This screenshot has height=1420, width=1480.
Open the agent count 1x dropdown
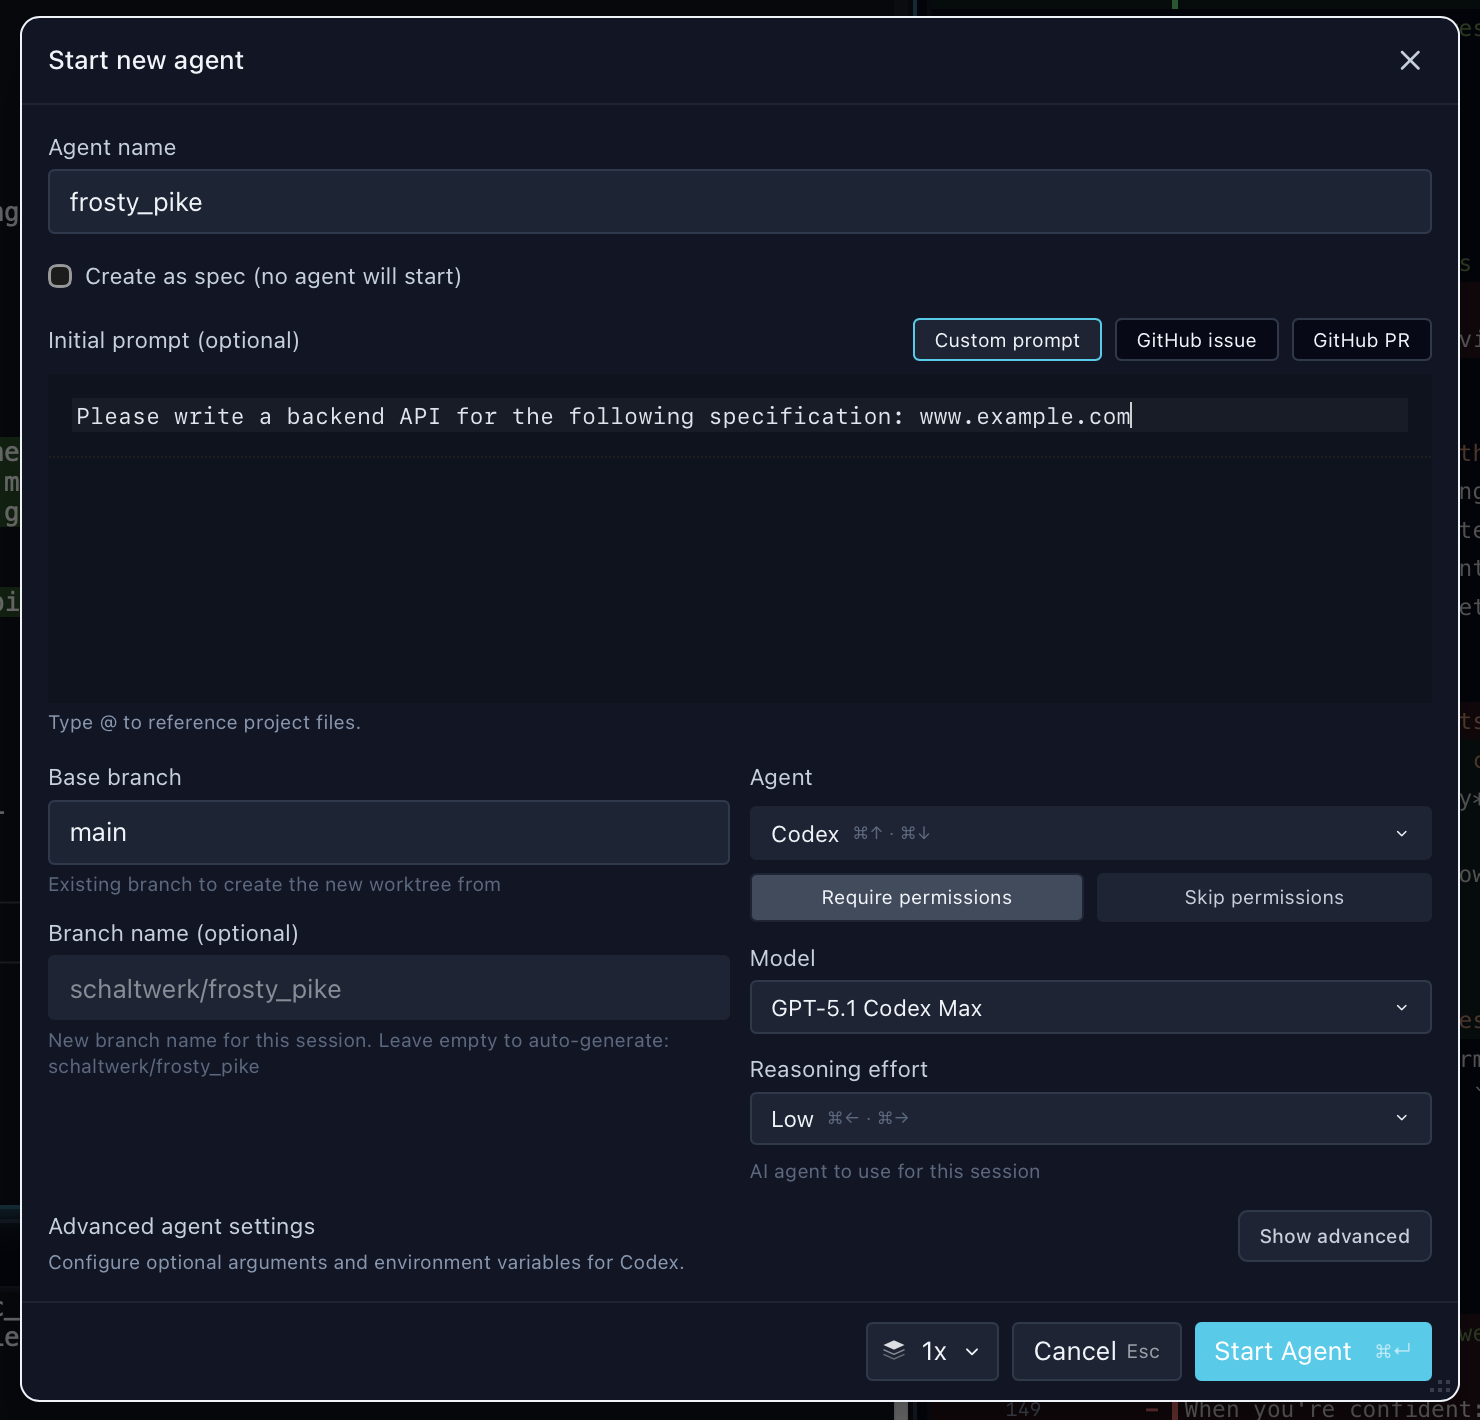(931, 1351)
